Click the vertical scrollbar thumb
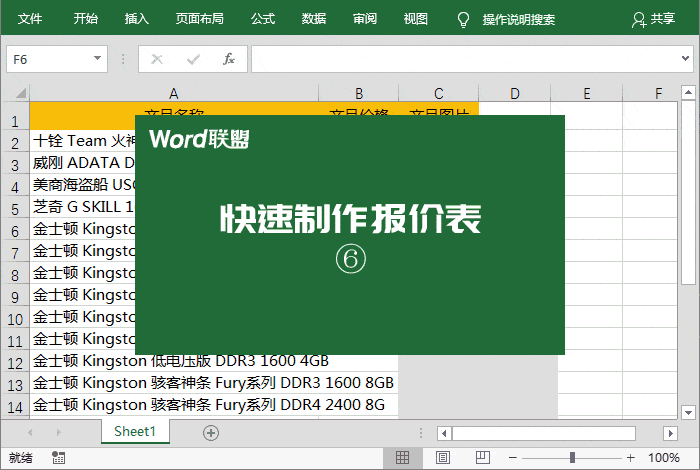Viewport: 700px width, 470px height. click(688, 192)
